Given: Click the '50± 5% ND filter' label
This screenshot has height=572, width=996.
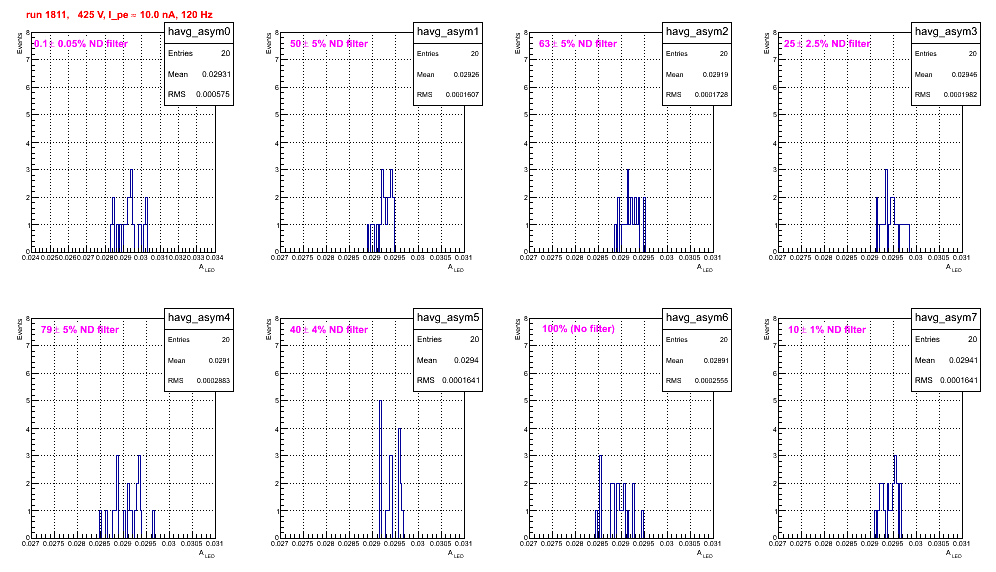Looking at the screenshot, I should 329,44.
